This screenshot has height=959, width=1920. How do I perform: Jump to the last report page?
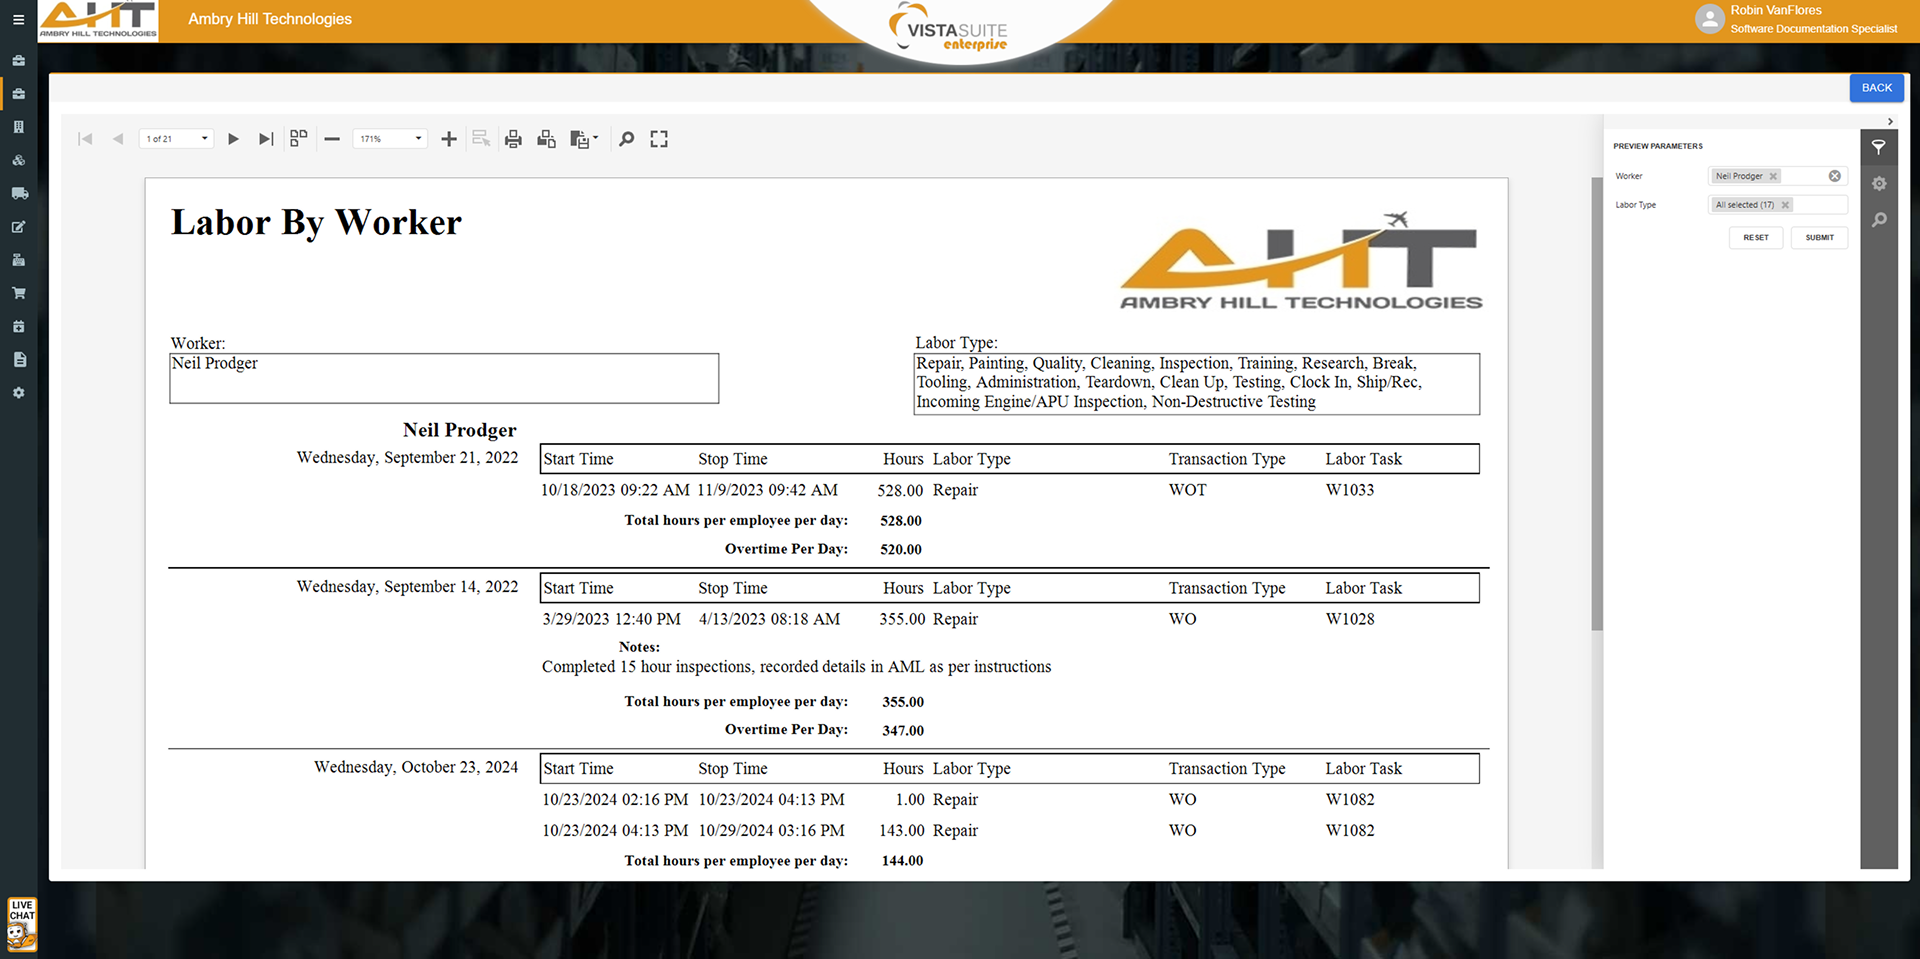266,139
